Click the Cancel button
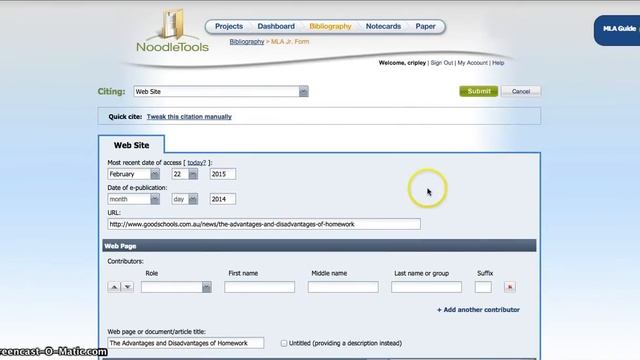 (x=521, y=91)
